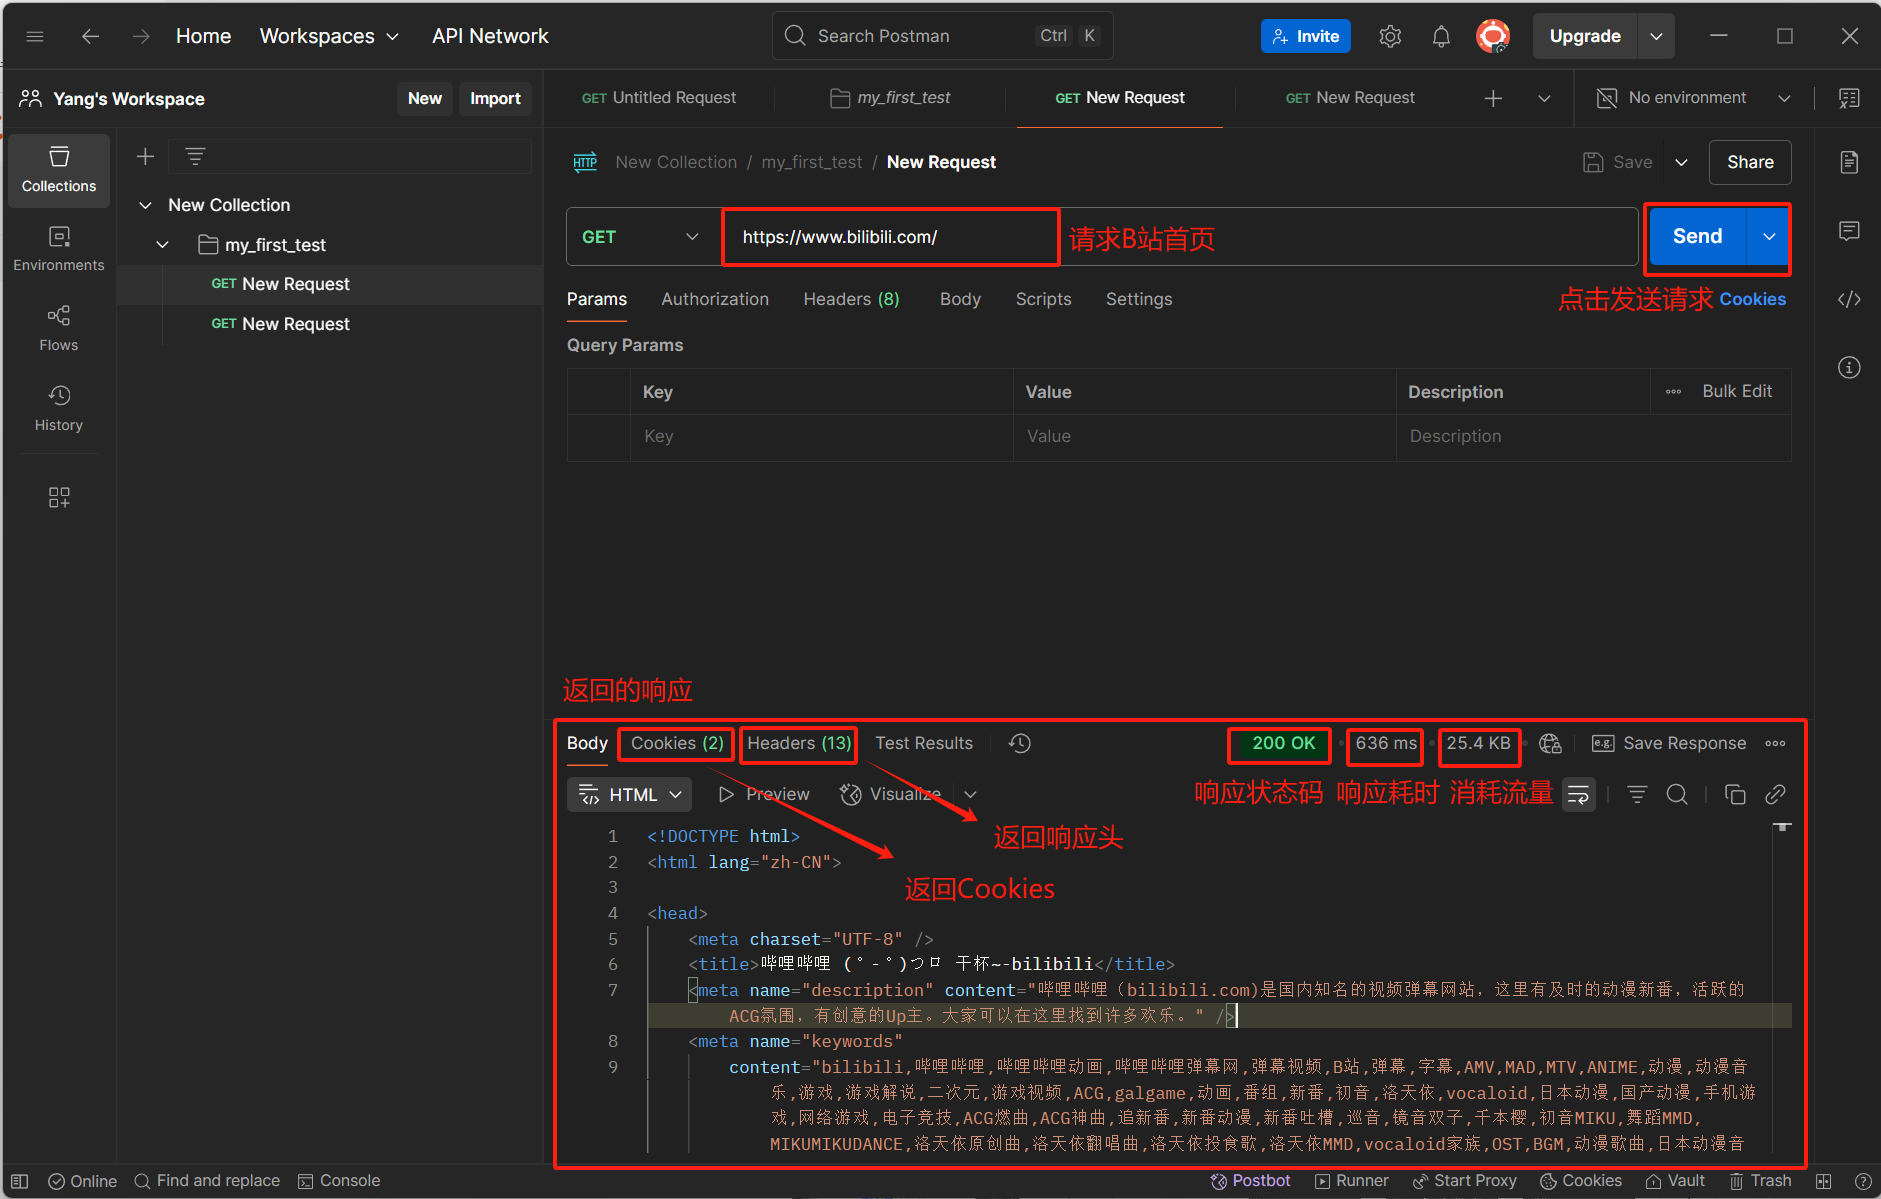Open the code snippet panel icon
Image resolution: width=1881 pixels, height=1199 pixels.
tap(1849, 299)
